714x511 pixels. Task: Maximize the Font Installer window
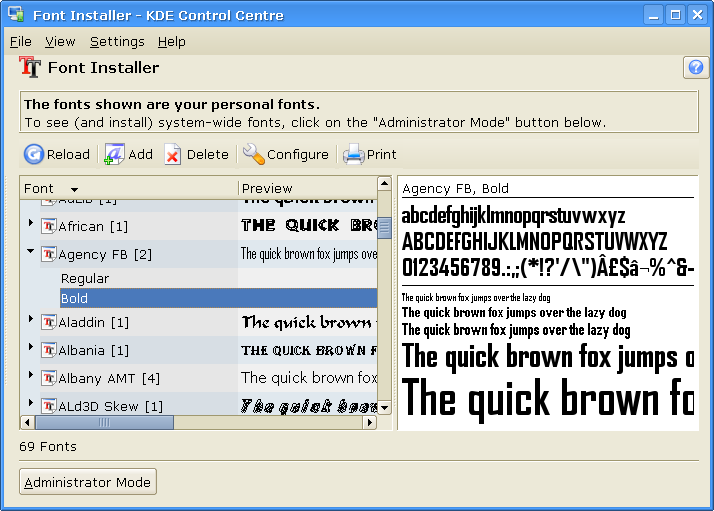click(x=676, y=15)
